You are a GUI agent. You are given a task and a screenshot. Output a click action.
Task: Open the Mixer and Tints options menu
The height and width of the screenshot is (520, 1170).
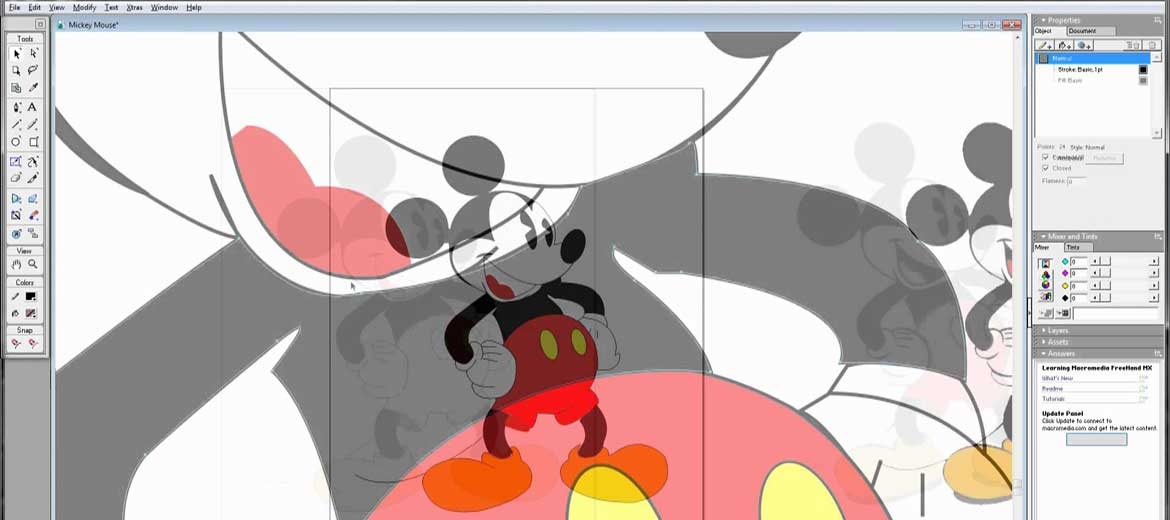[x=1156, y=236]
